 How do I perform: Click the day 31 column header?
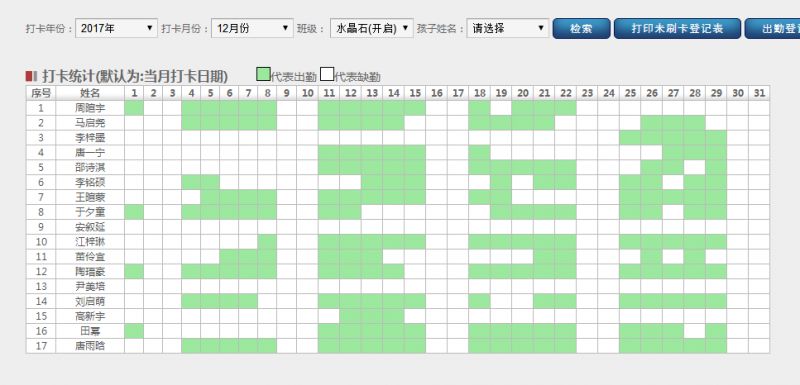pos(759,93)
